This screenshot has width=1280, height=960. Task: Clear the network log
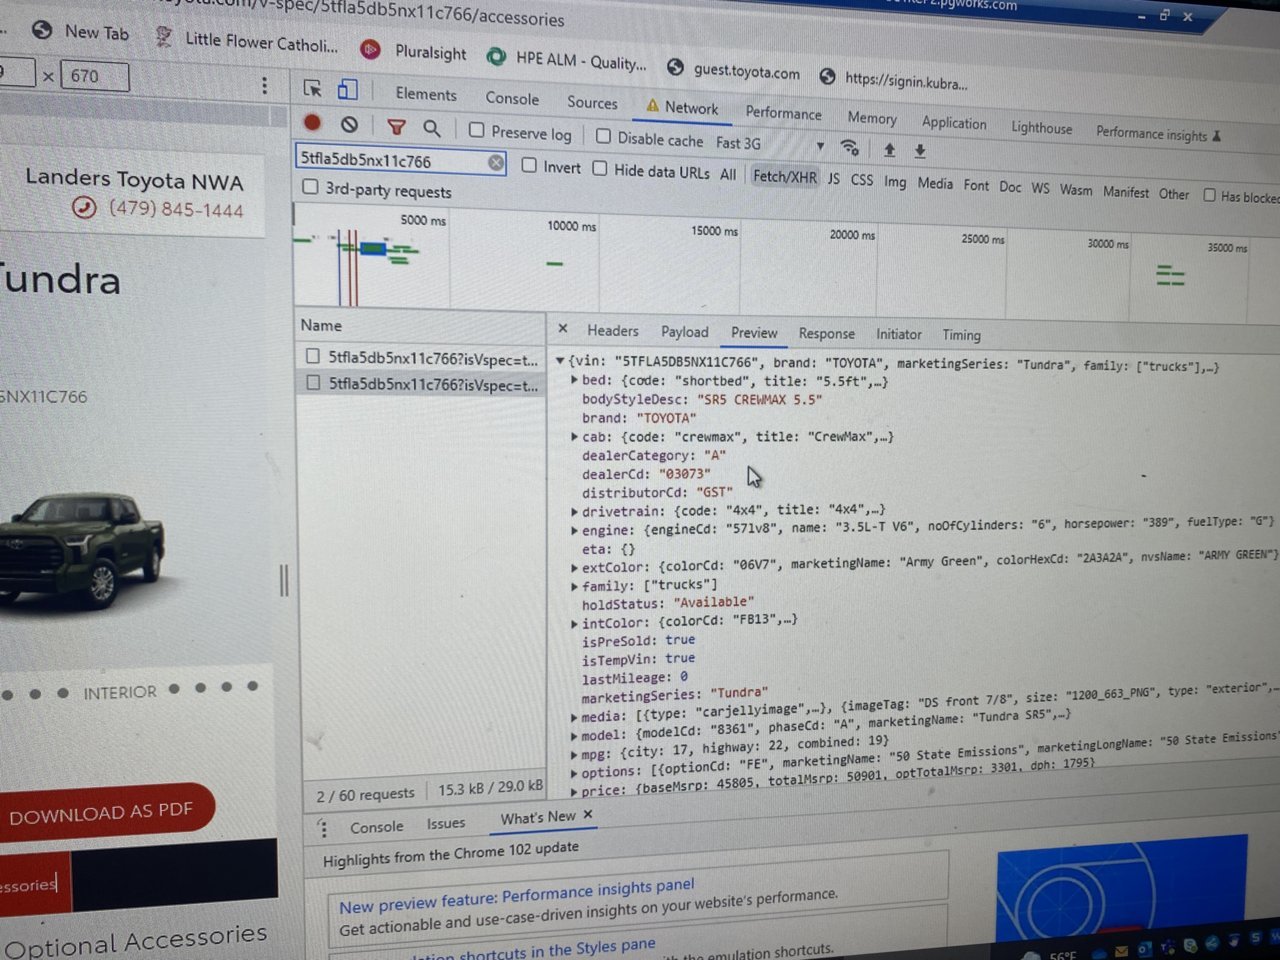(349, 125)
